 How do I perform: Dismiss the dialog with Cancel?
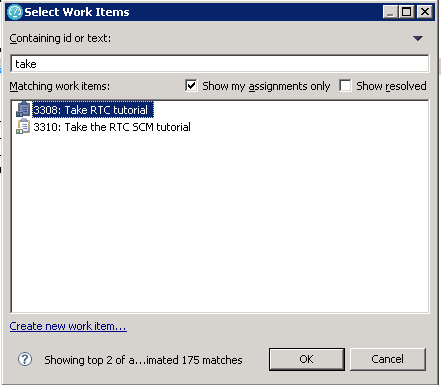(x=388, y=359)
